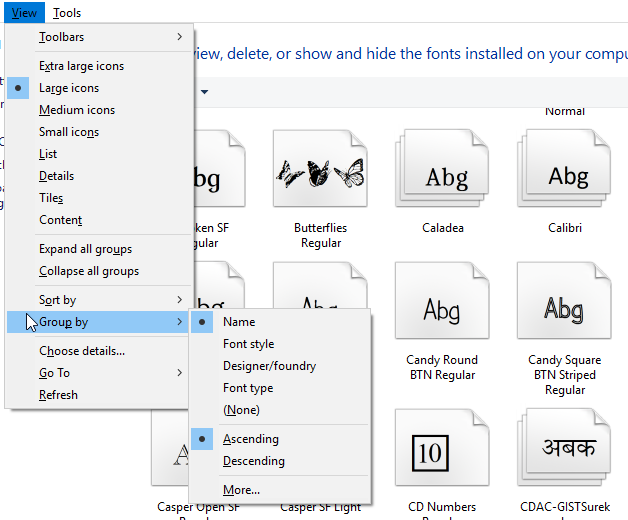Click the View menu in the menu bar
Image resolution: width=628 pixels, height=520 pixels.
tap(24, 13)
